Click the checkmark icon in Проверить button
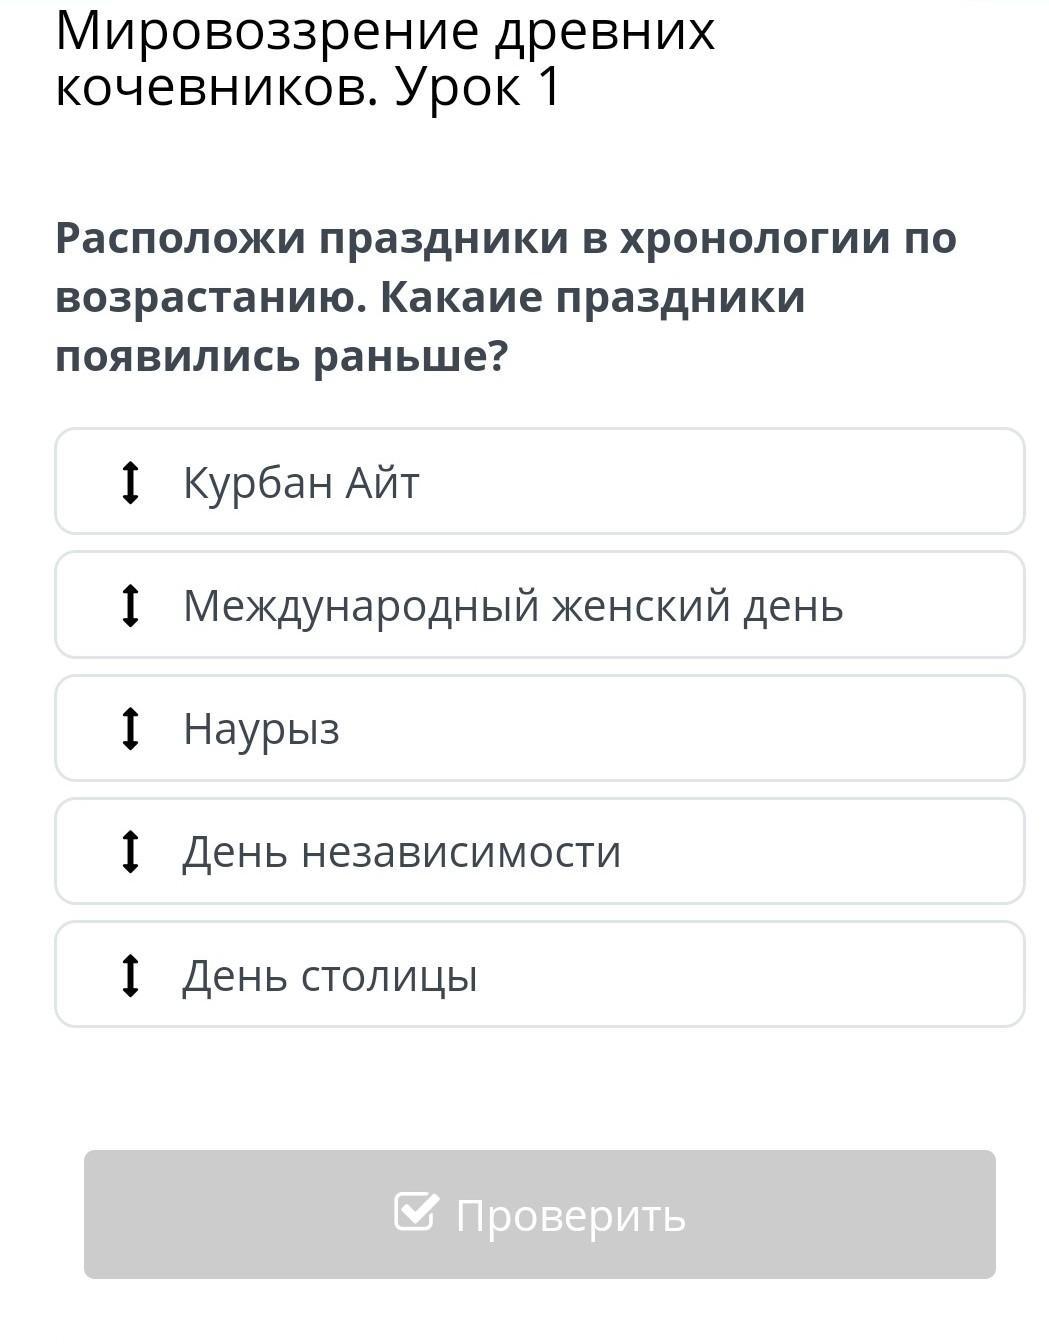 pos(416,1212)
